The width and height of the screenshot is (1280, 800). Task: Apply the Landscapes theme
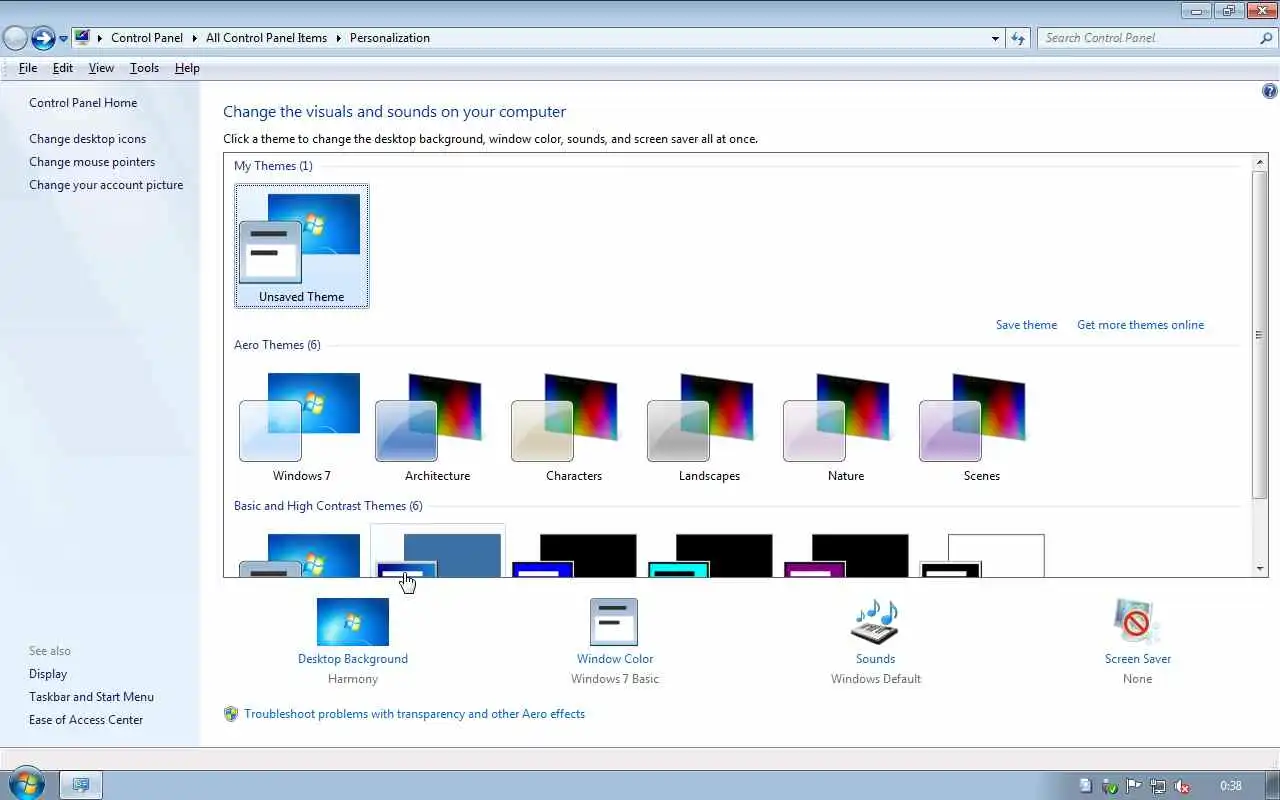point(709,427)
